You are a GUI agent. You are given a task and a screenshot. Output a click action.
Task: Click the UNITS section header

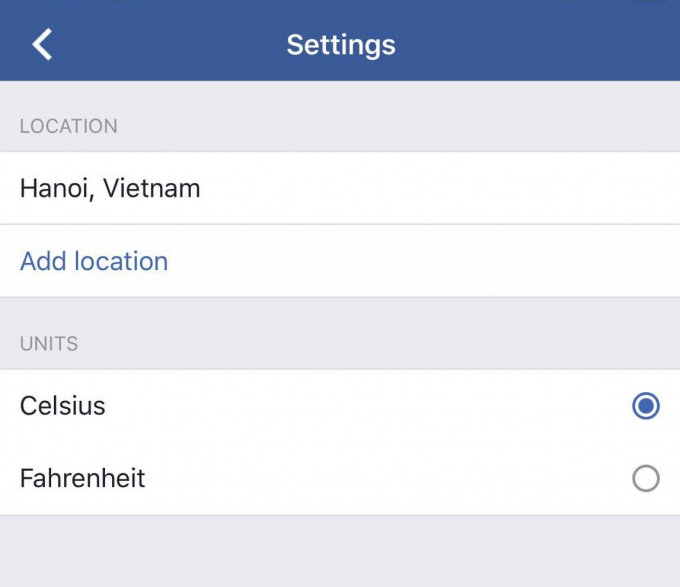click(x=49, y=343)
